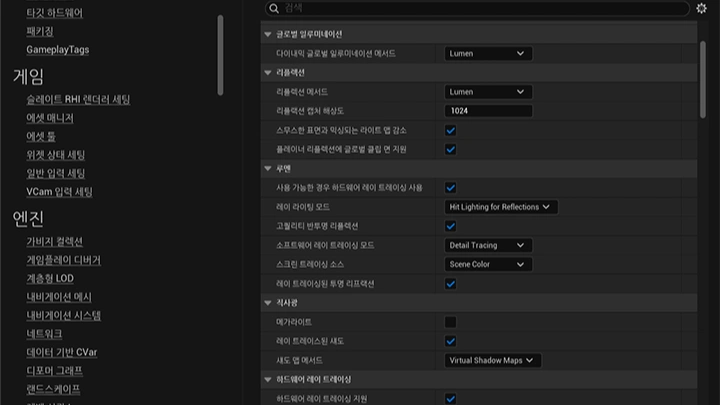Collapse the 직사광 section
This screenshot has width=720, height=405.
268,303
